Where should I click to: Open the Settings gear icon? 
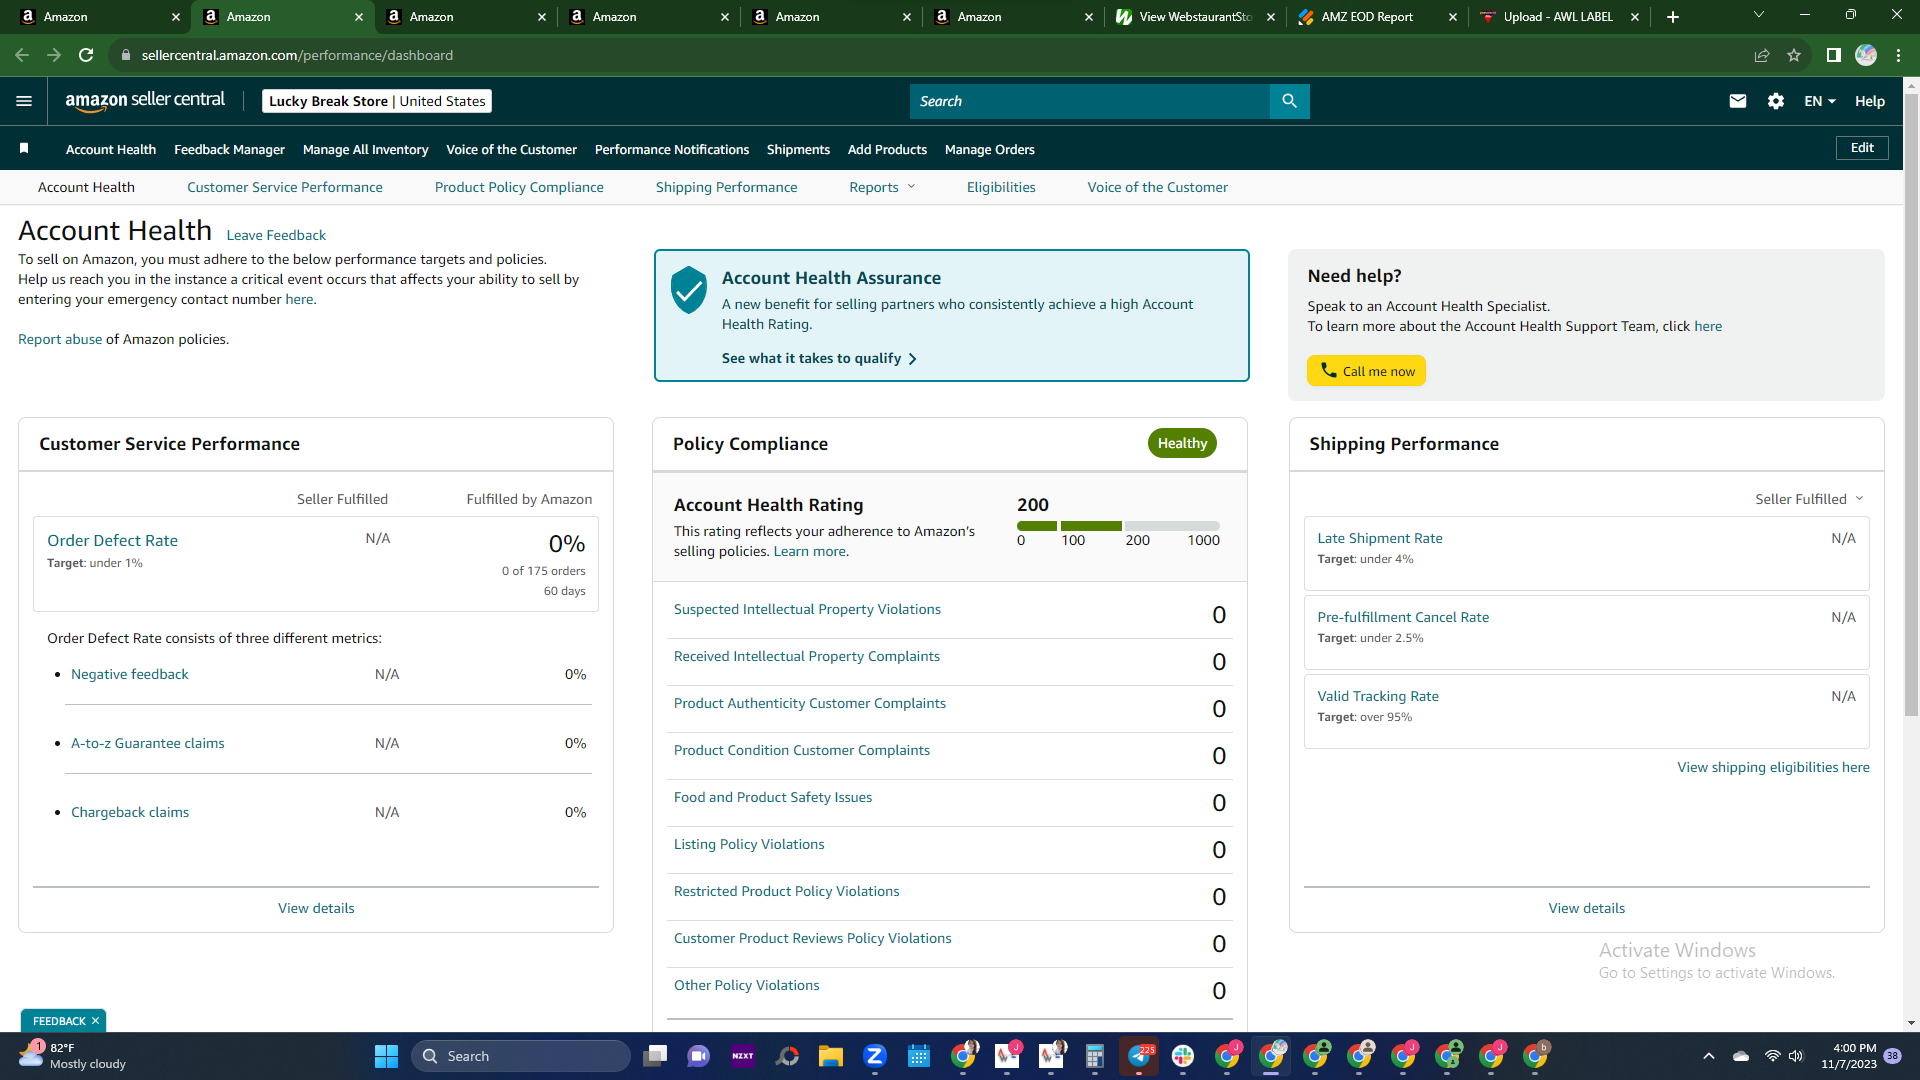(x=1776, y=101)
